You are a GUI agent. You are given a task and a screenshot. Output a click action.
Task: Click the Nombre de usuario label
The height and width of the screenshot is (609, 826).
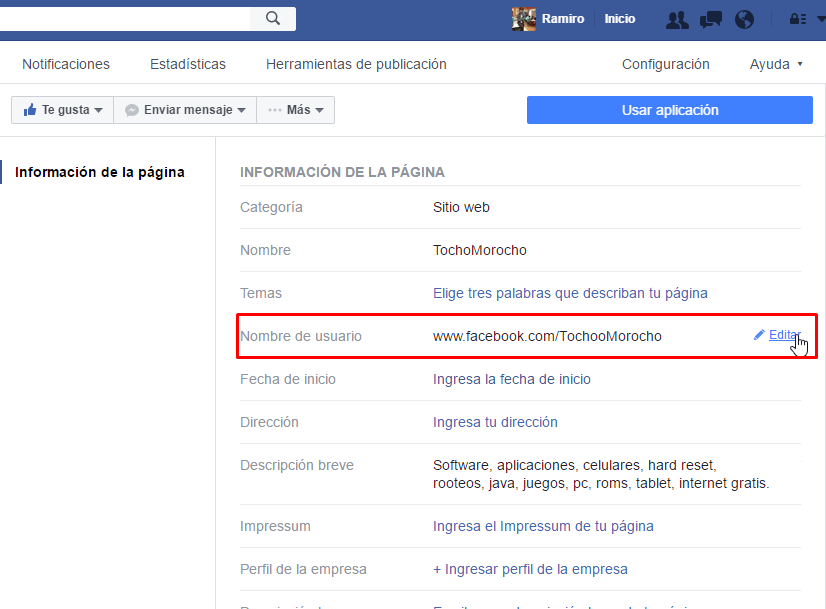click(301, 336)
